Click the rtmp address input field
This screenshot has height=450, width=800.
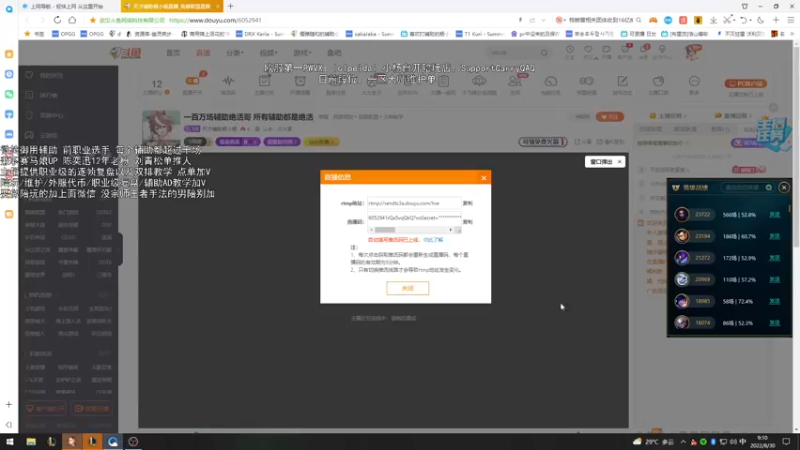414,203
